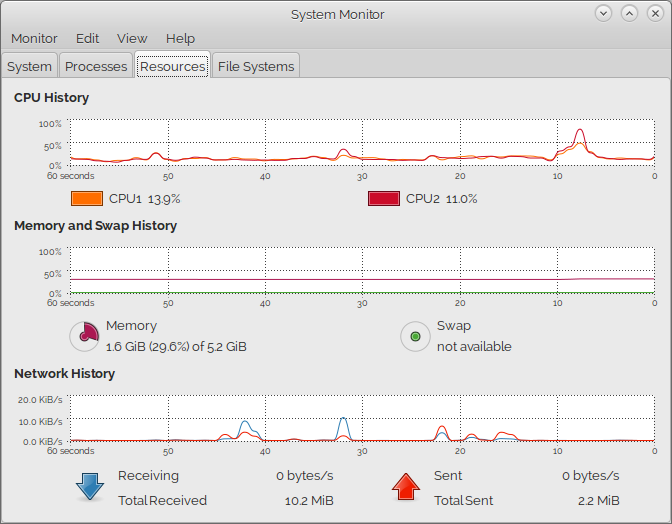Open the View menu

coord(132,38)
